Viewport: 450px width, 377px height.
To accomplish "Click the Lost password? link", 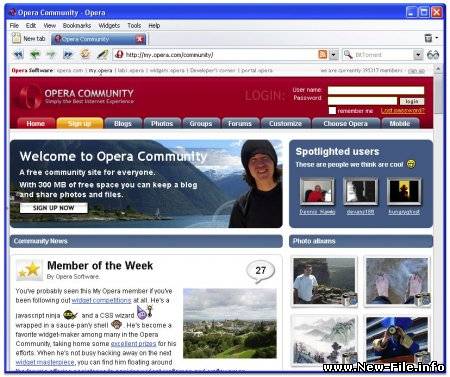I will pos(403,110).
